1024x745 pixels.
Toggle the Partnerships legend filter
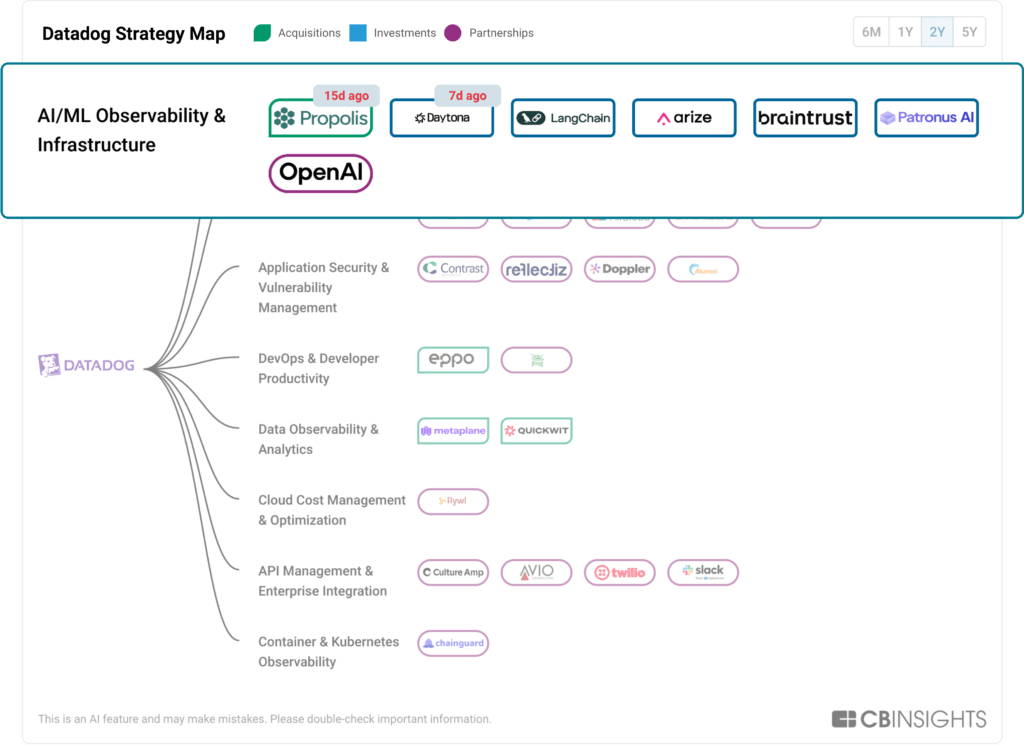(x=489, y=33)
